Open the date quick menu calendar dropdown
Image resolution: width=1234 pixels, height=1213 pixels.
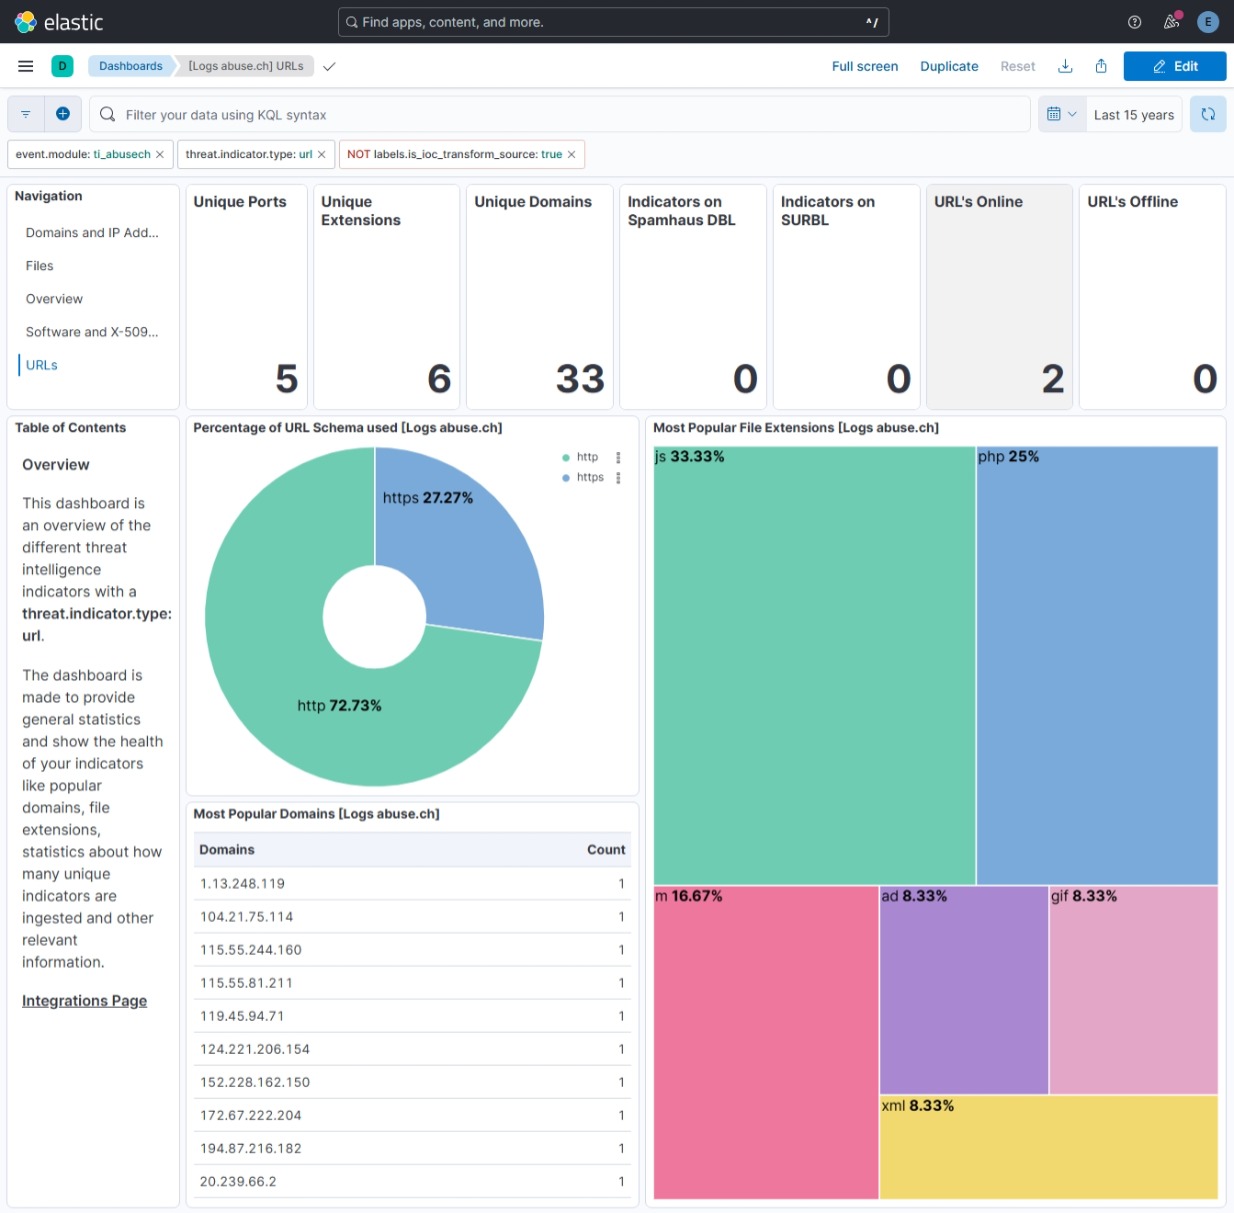click(x=1061, y=114)
